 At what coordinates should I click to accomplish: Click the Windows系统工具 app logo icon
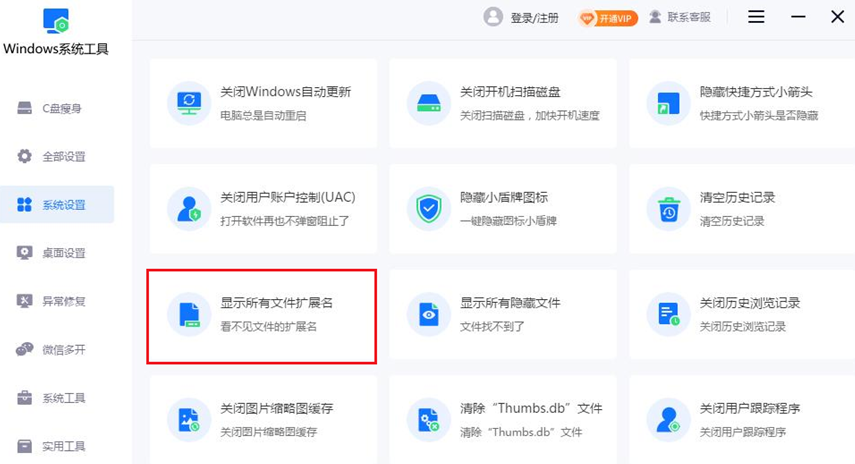point(56,21)
